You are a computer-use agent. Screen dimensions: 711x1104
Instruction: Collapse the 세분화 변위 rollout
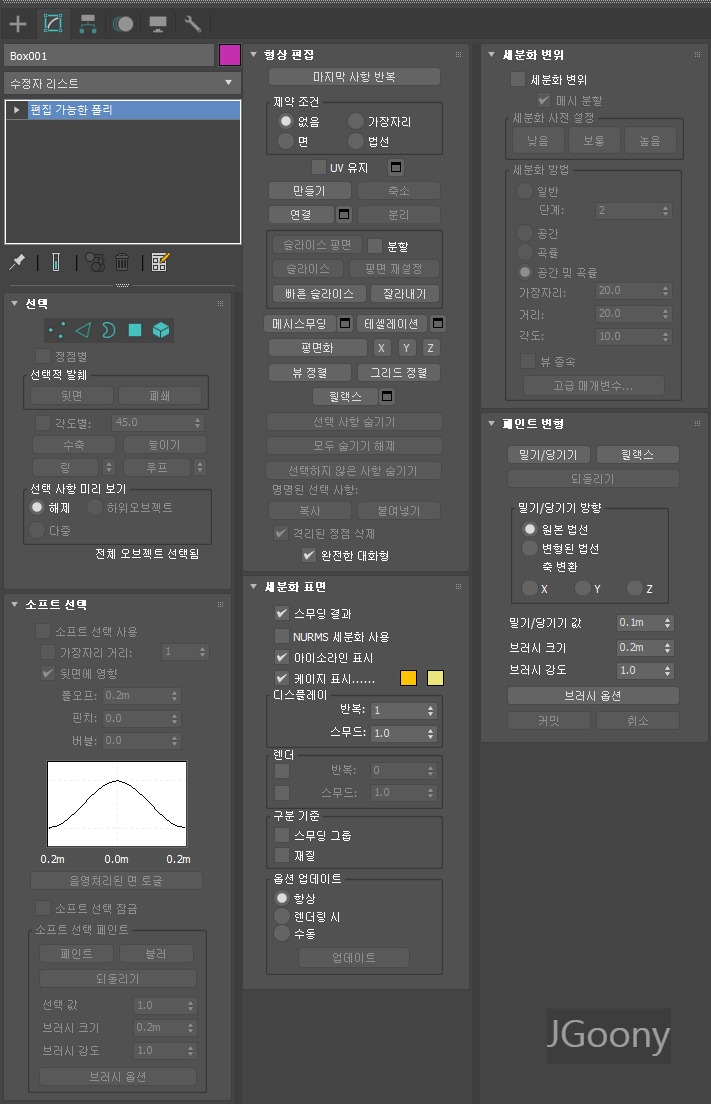(x=491, y=54)
